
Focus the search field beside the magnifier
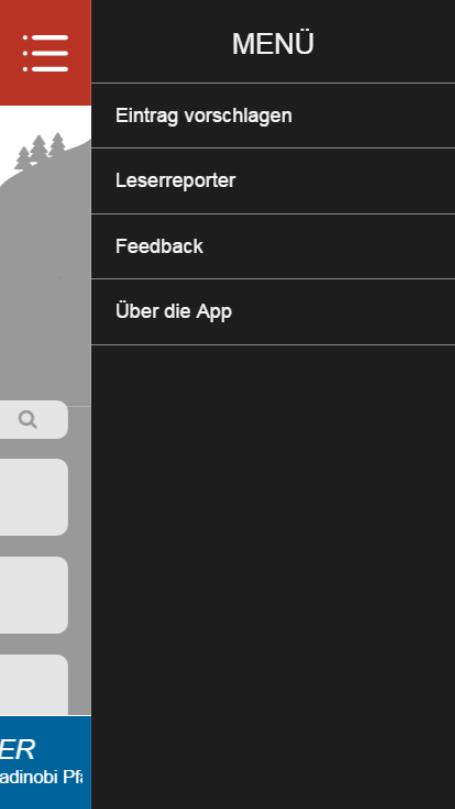pos(34,420)
